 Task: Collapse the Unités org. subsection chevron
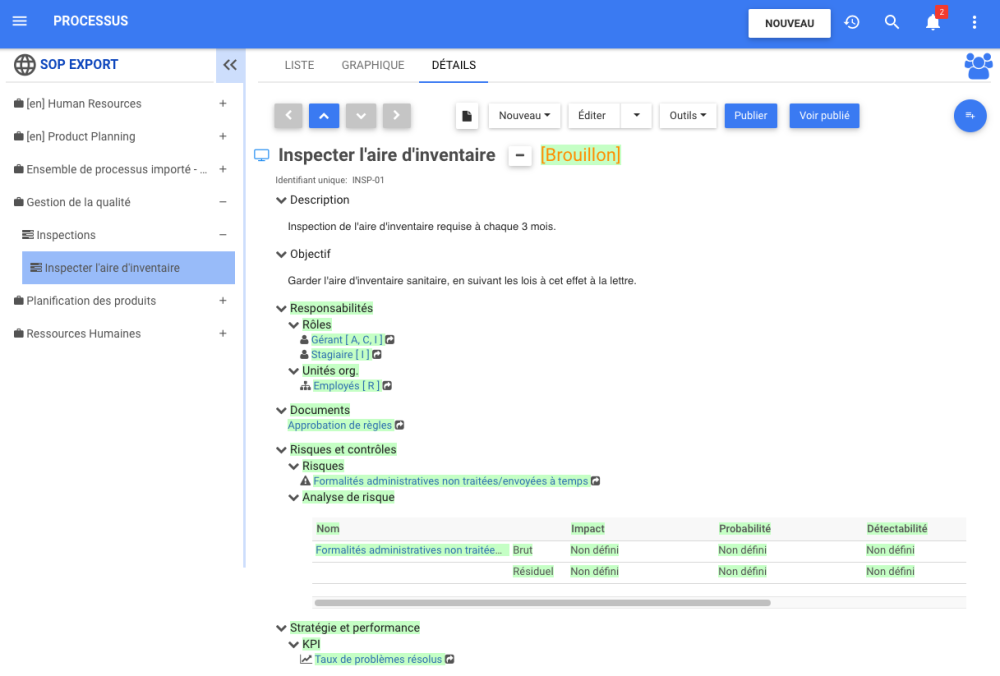click(x=293, y=371)
